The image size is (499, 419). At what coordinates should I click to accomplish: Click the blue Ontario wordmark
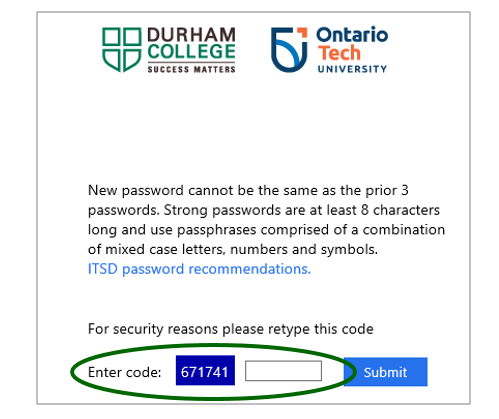tap(352, 35)
